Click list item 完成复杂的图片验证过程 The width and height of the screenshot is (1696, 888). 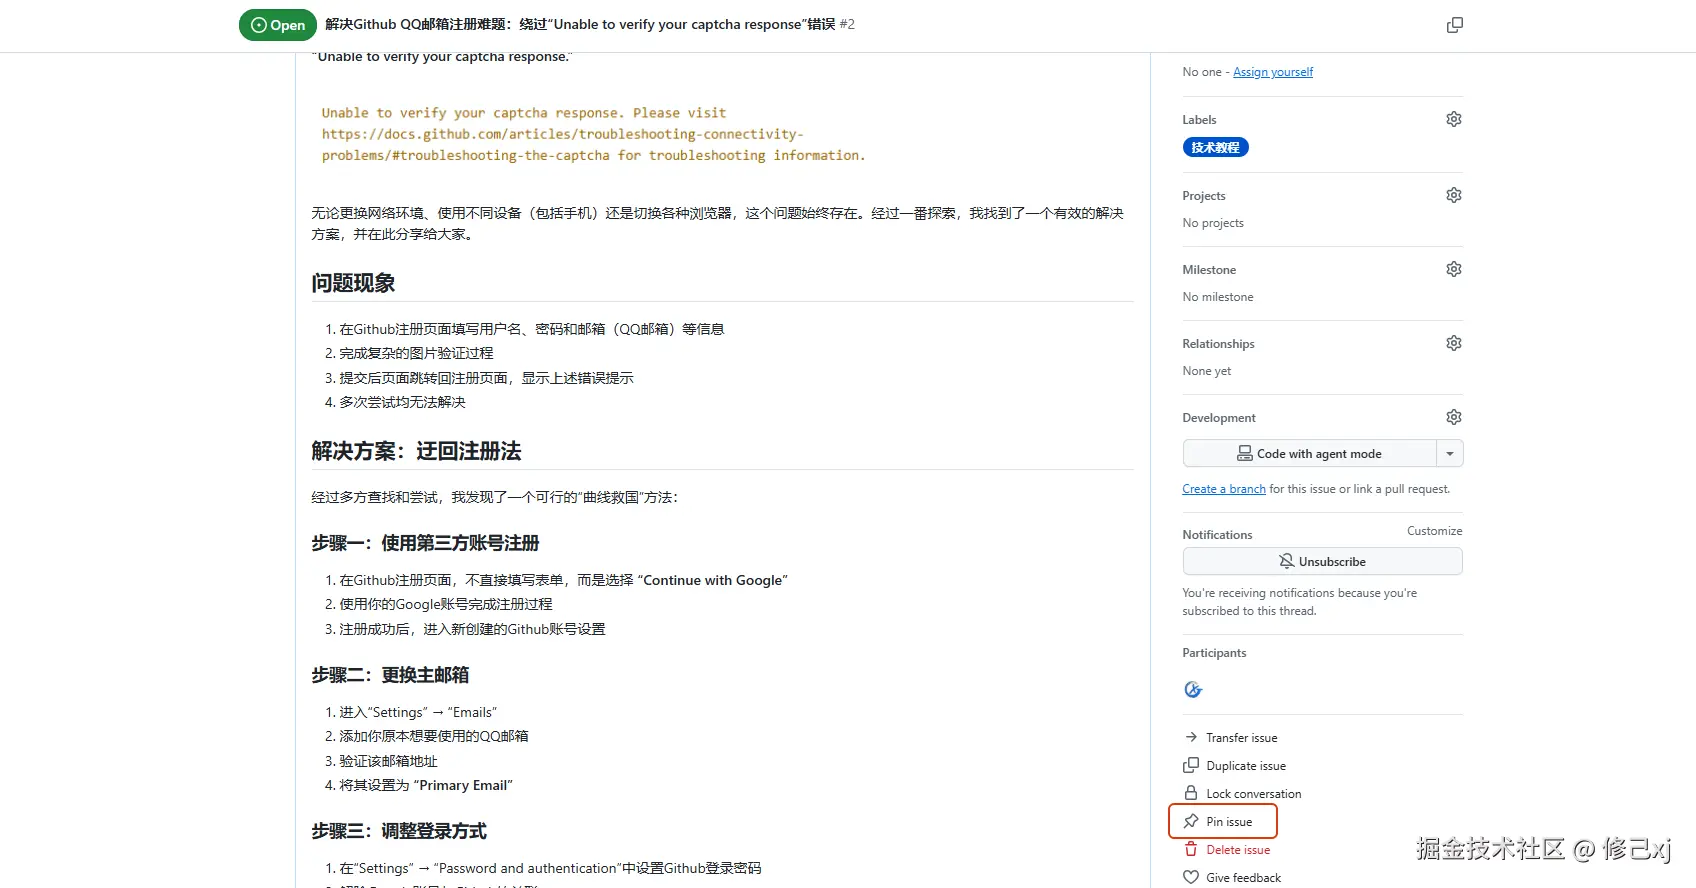pos(416,353)
